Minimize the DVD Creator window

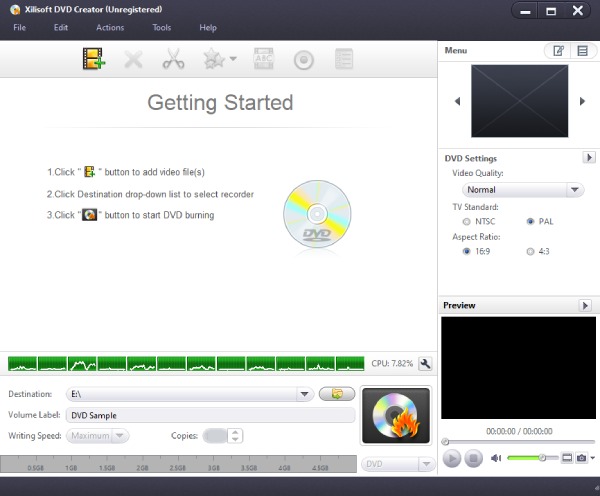tap(525, 11)
